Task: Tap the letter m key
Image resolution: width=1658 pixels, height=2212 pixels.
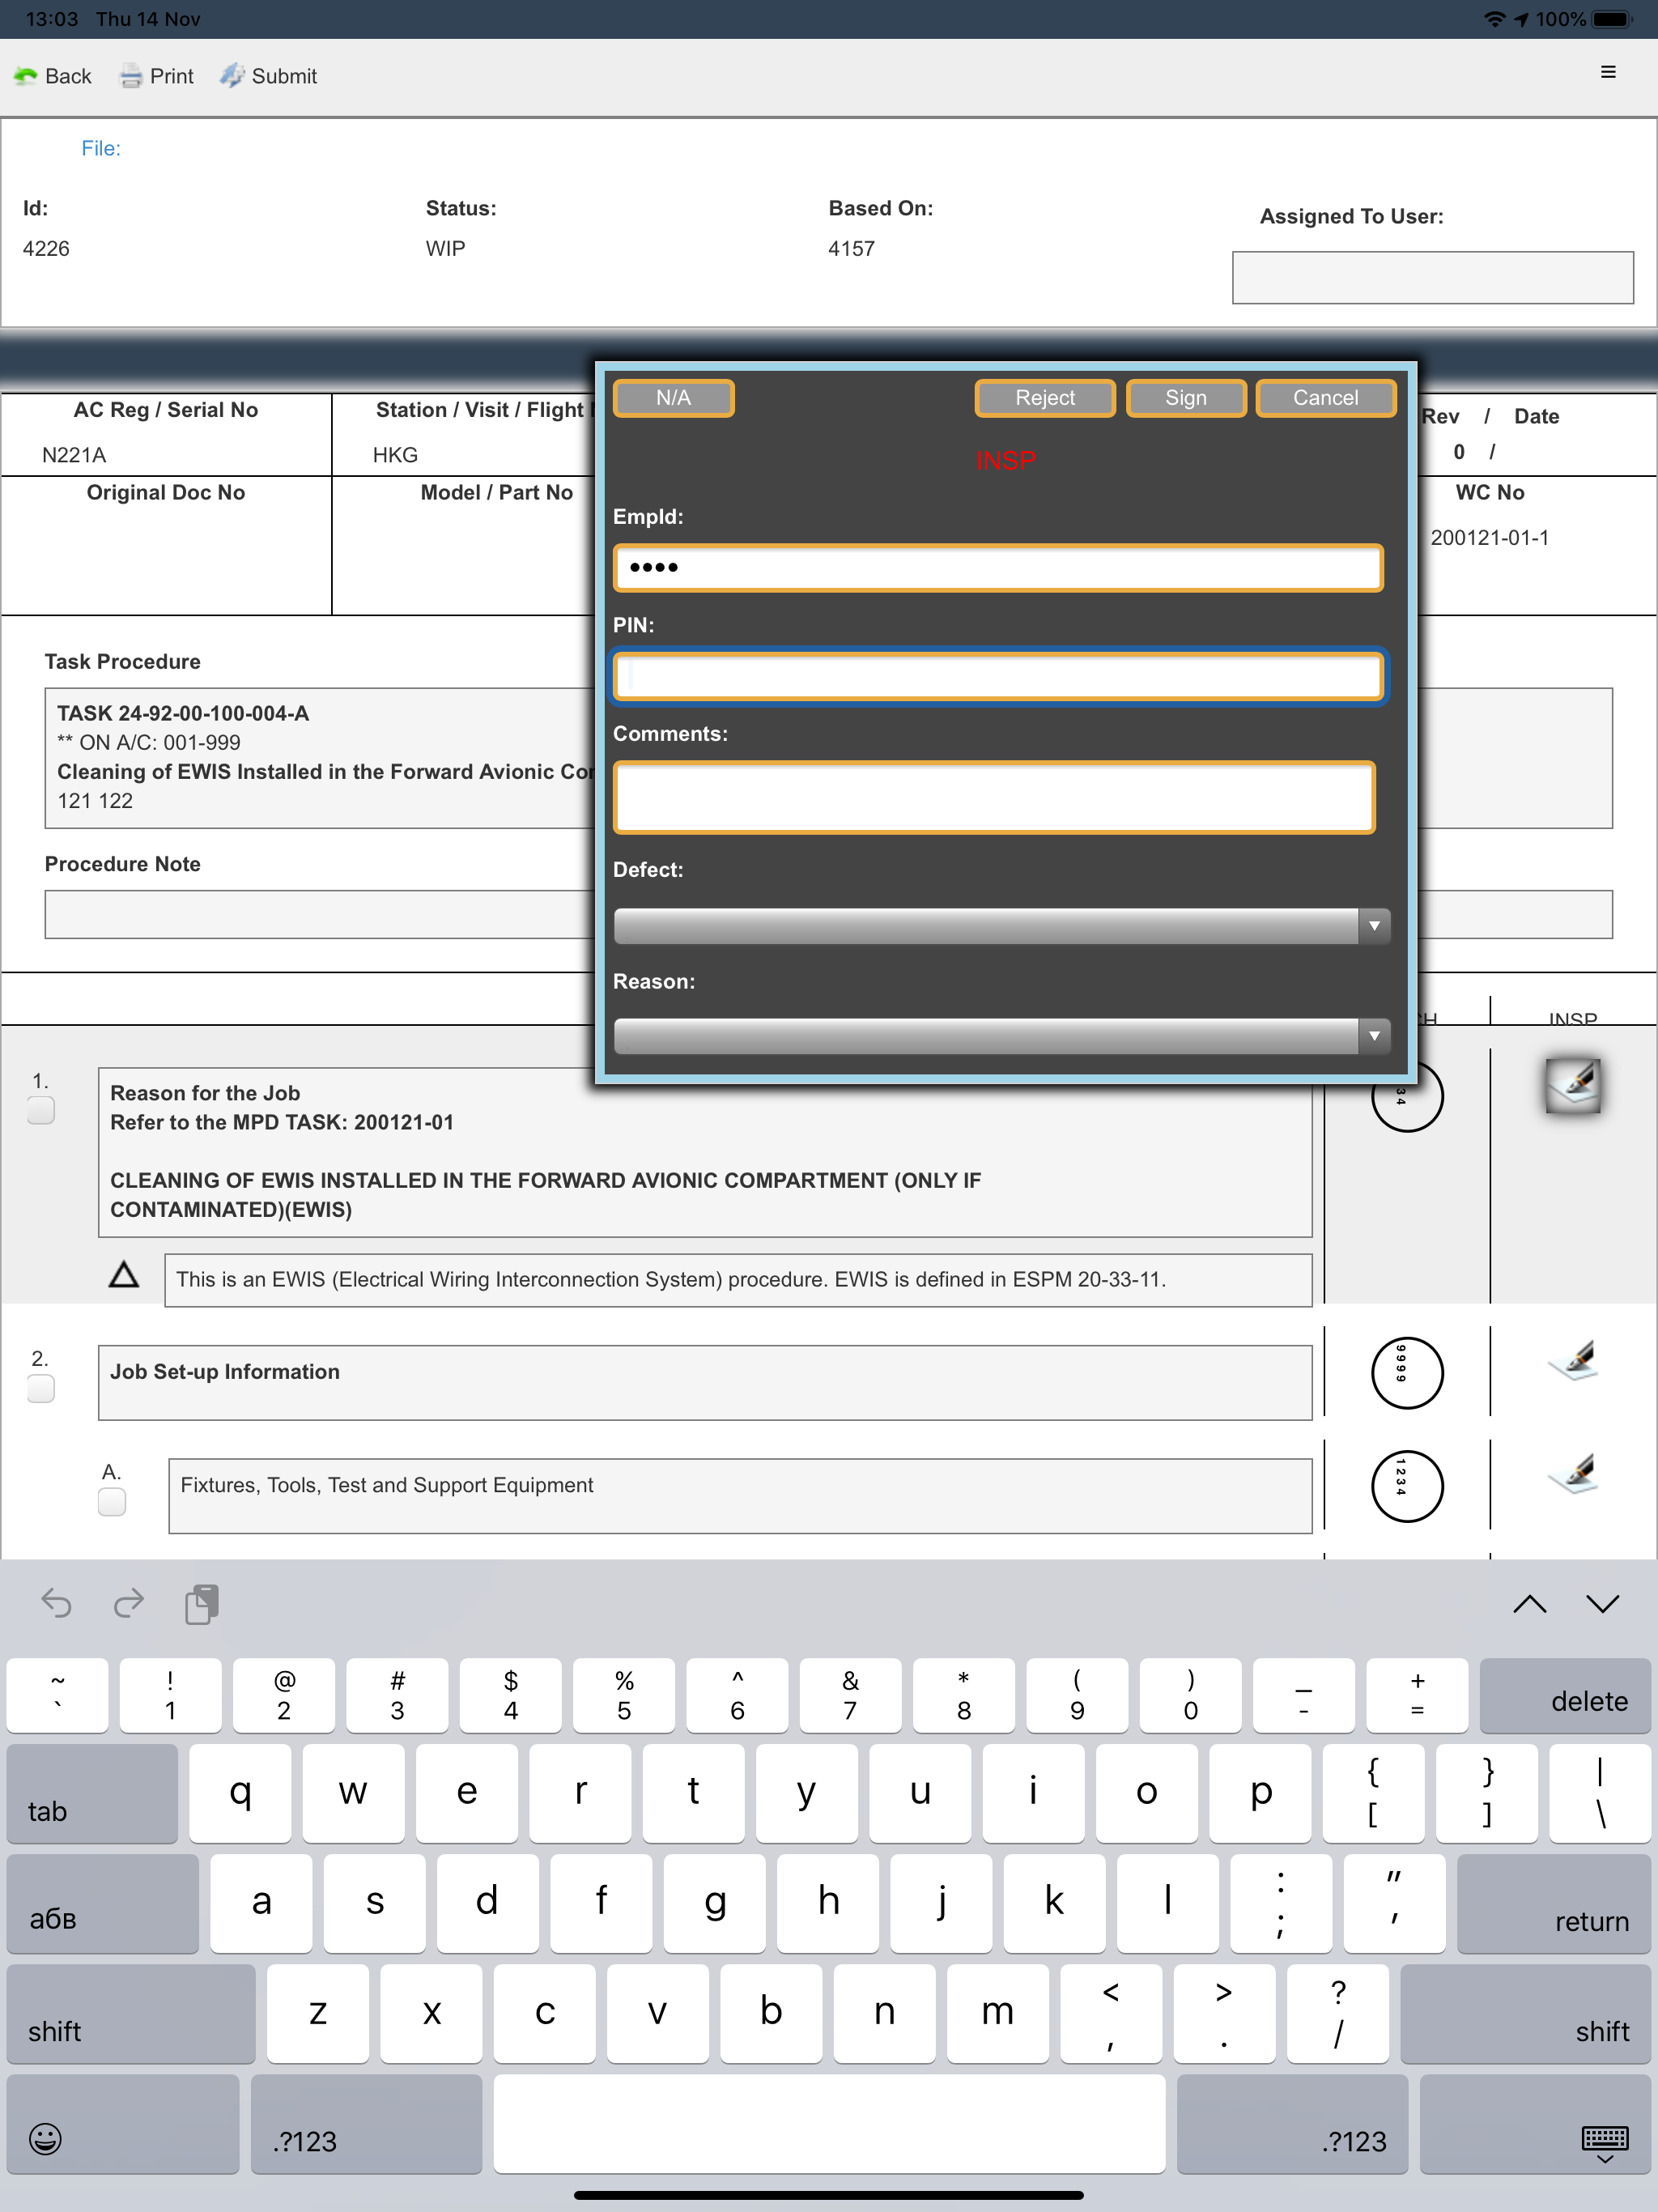Action: pyautogui.click(x=997, y=2014)
